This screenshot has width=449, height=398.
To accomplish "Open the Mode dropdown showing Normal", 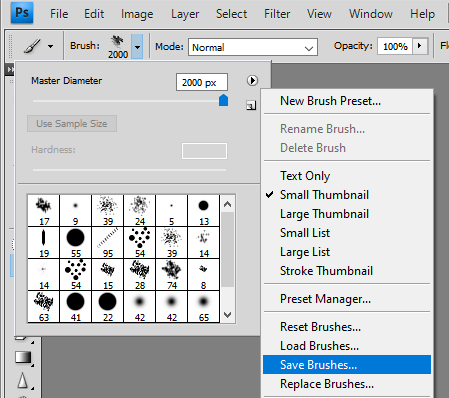I will [253, 47].
